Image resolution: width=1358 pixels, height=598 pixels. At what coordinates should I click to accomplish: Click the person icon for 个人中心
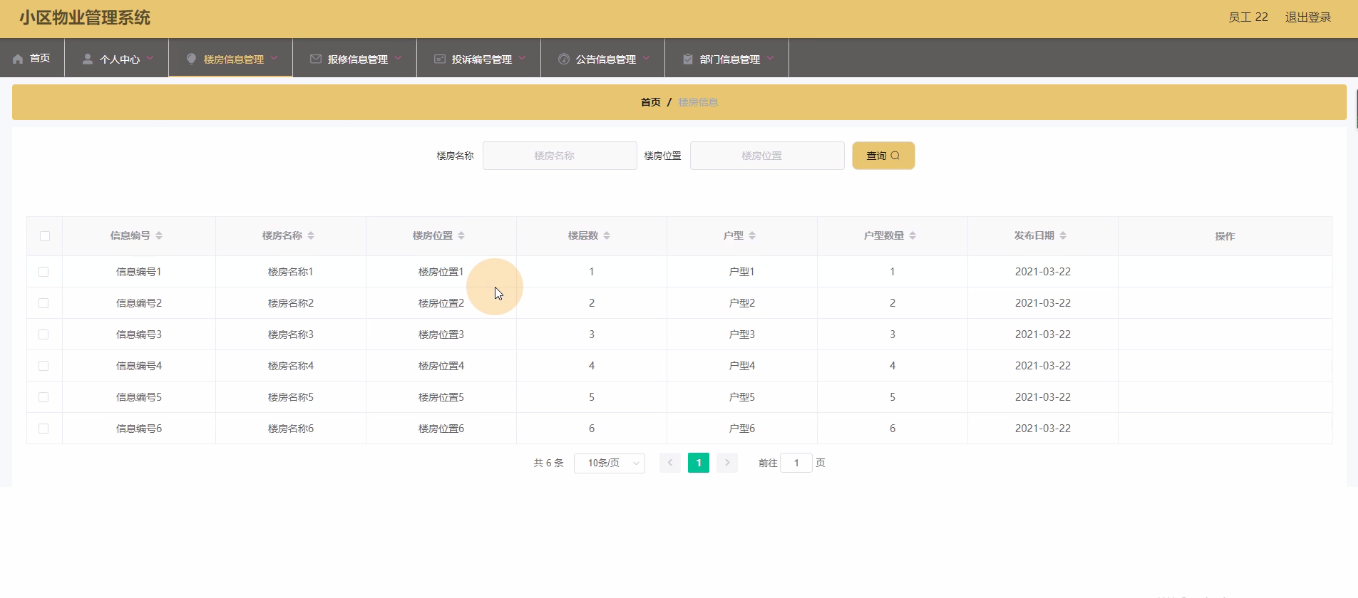coord(88,59)
